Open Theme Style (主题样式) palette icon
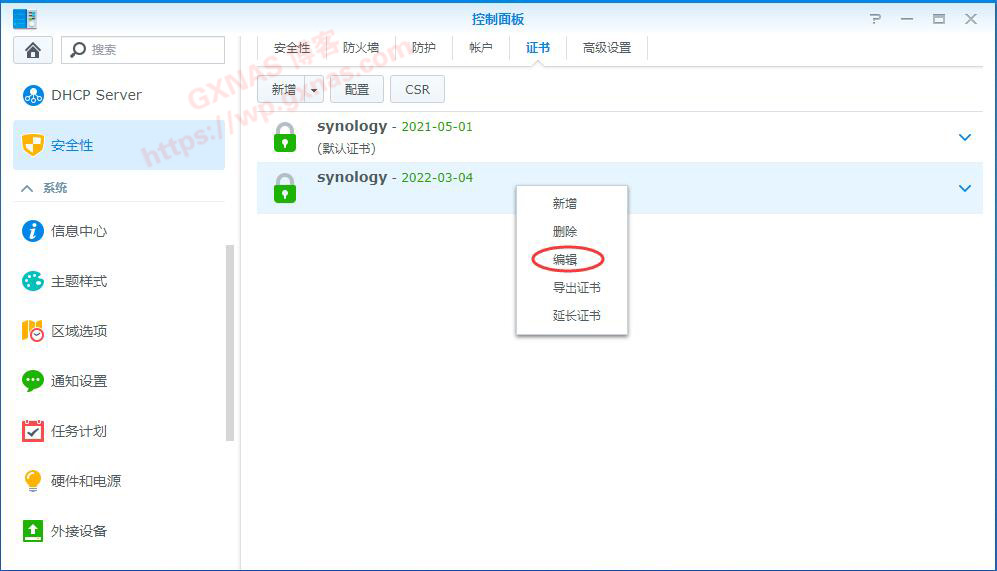The height and width of the screenshot is (571, 997). 33,281
